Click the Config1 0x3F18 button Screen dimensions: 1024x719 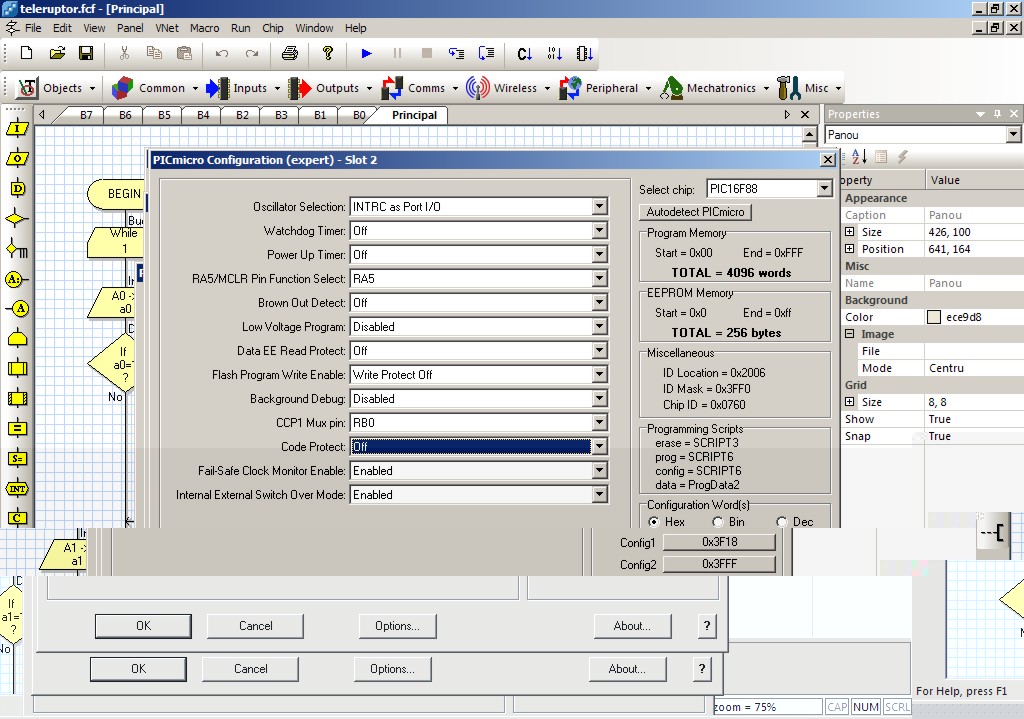(719, 542)
